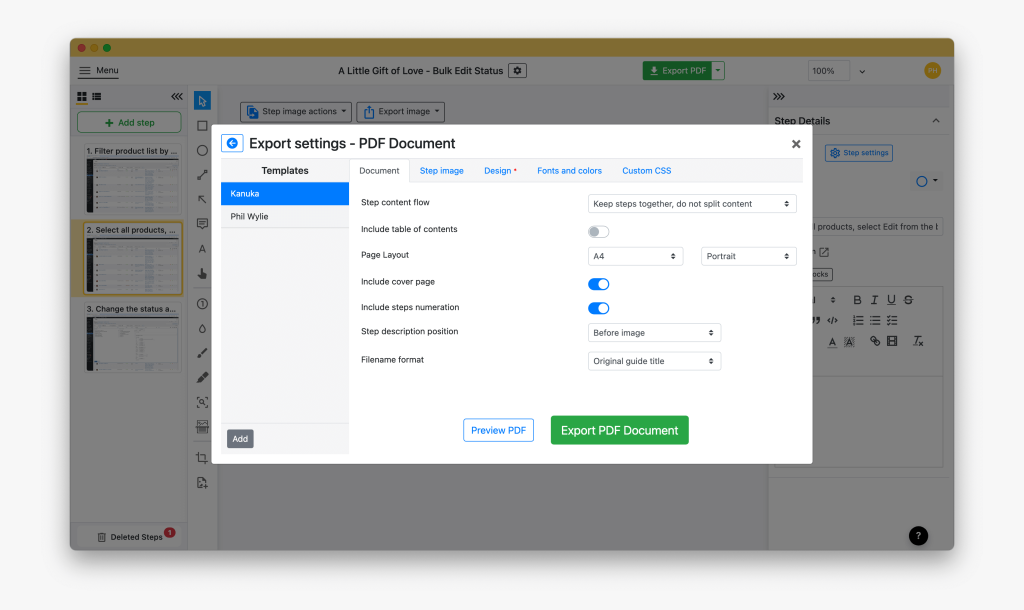Select the rectangle shape tool

click(202, 125)
